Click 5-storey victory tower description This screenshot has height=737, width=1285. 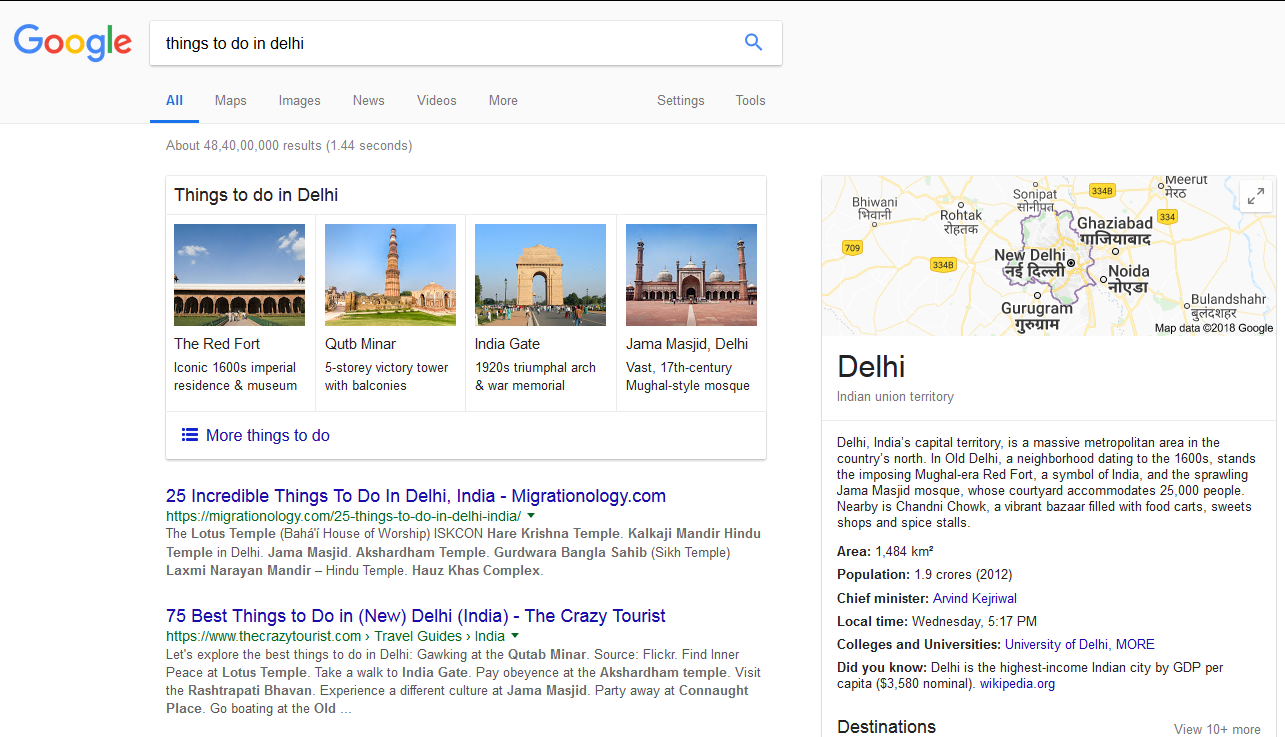(387, 377)
